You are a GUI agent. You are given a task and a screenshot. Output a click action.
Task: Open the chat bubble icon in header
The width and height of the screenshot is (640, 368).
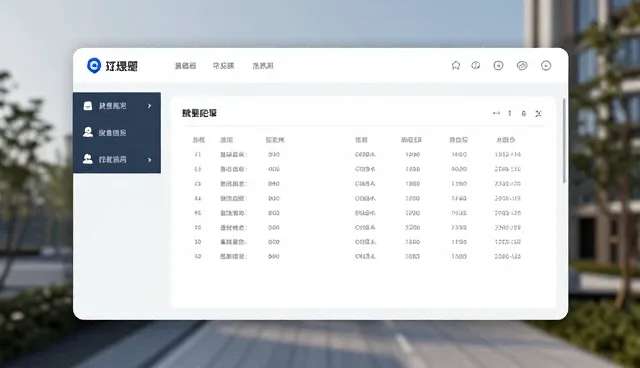[x=498, y=65]
